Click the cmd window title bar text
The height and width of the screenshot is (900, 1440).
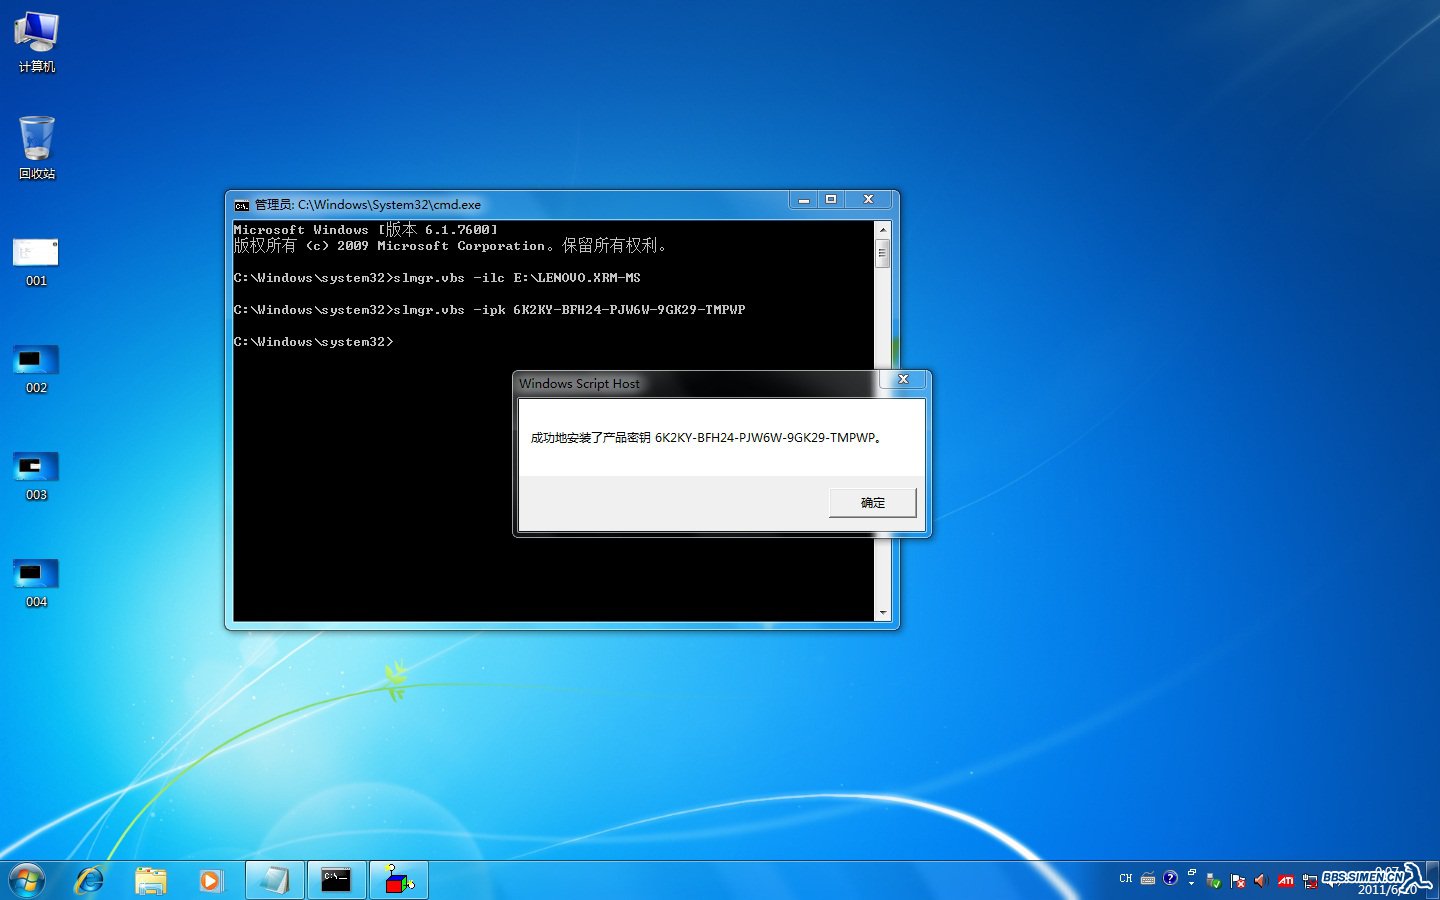[367, 205]
